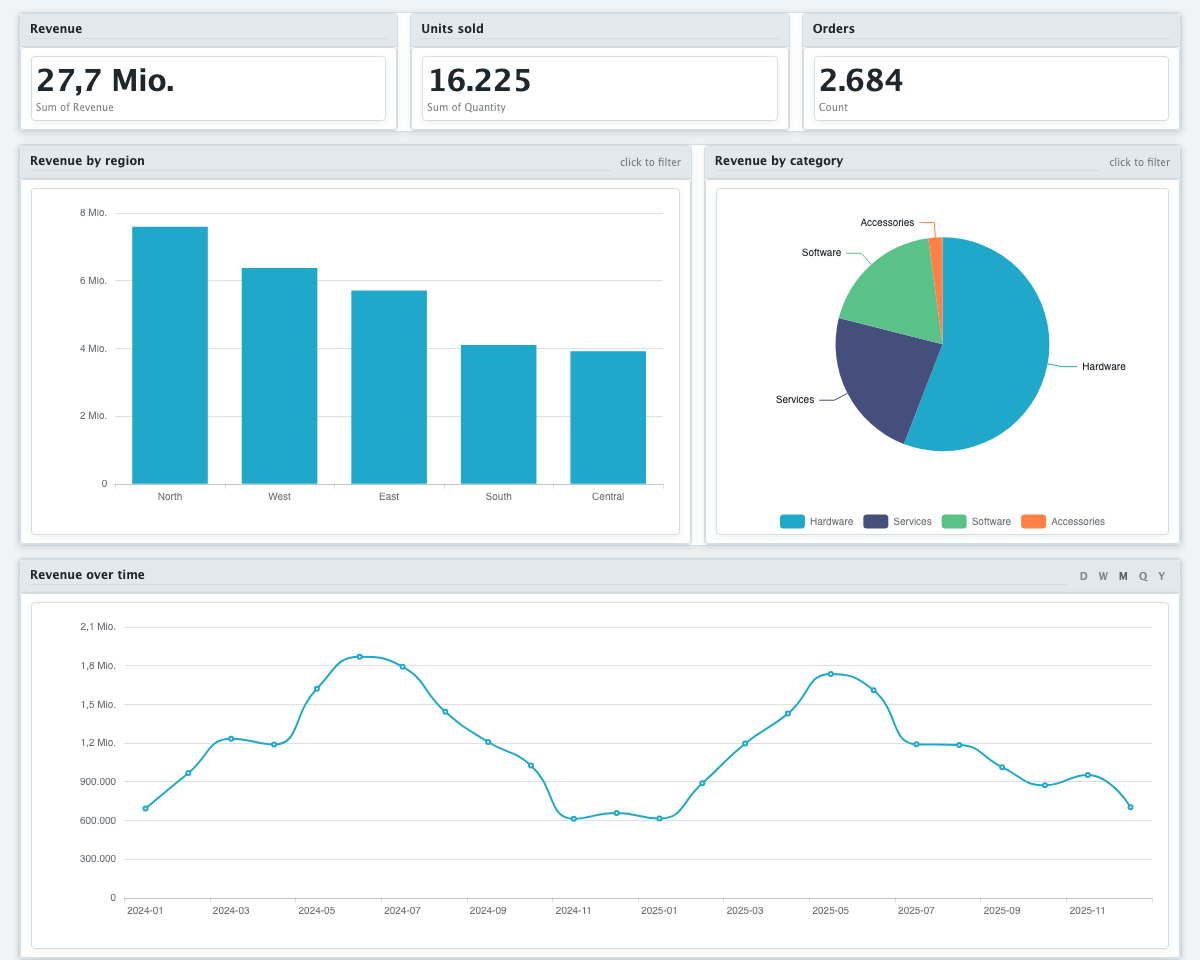This screenshot has width=1200, height=960.
Task: Click the Central axis label
Action: pos(608,497)
